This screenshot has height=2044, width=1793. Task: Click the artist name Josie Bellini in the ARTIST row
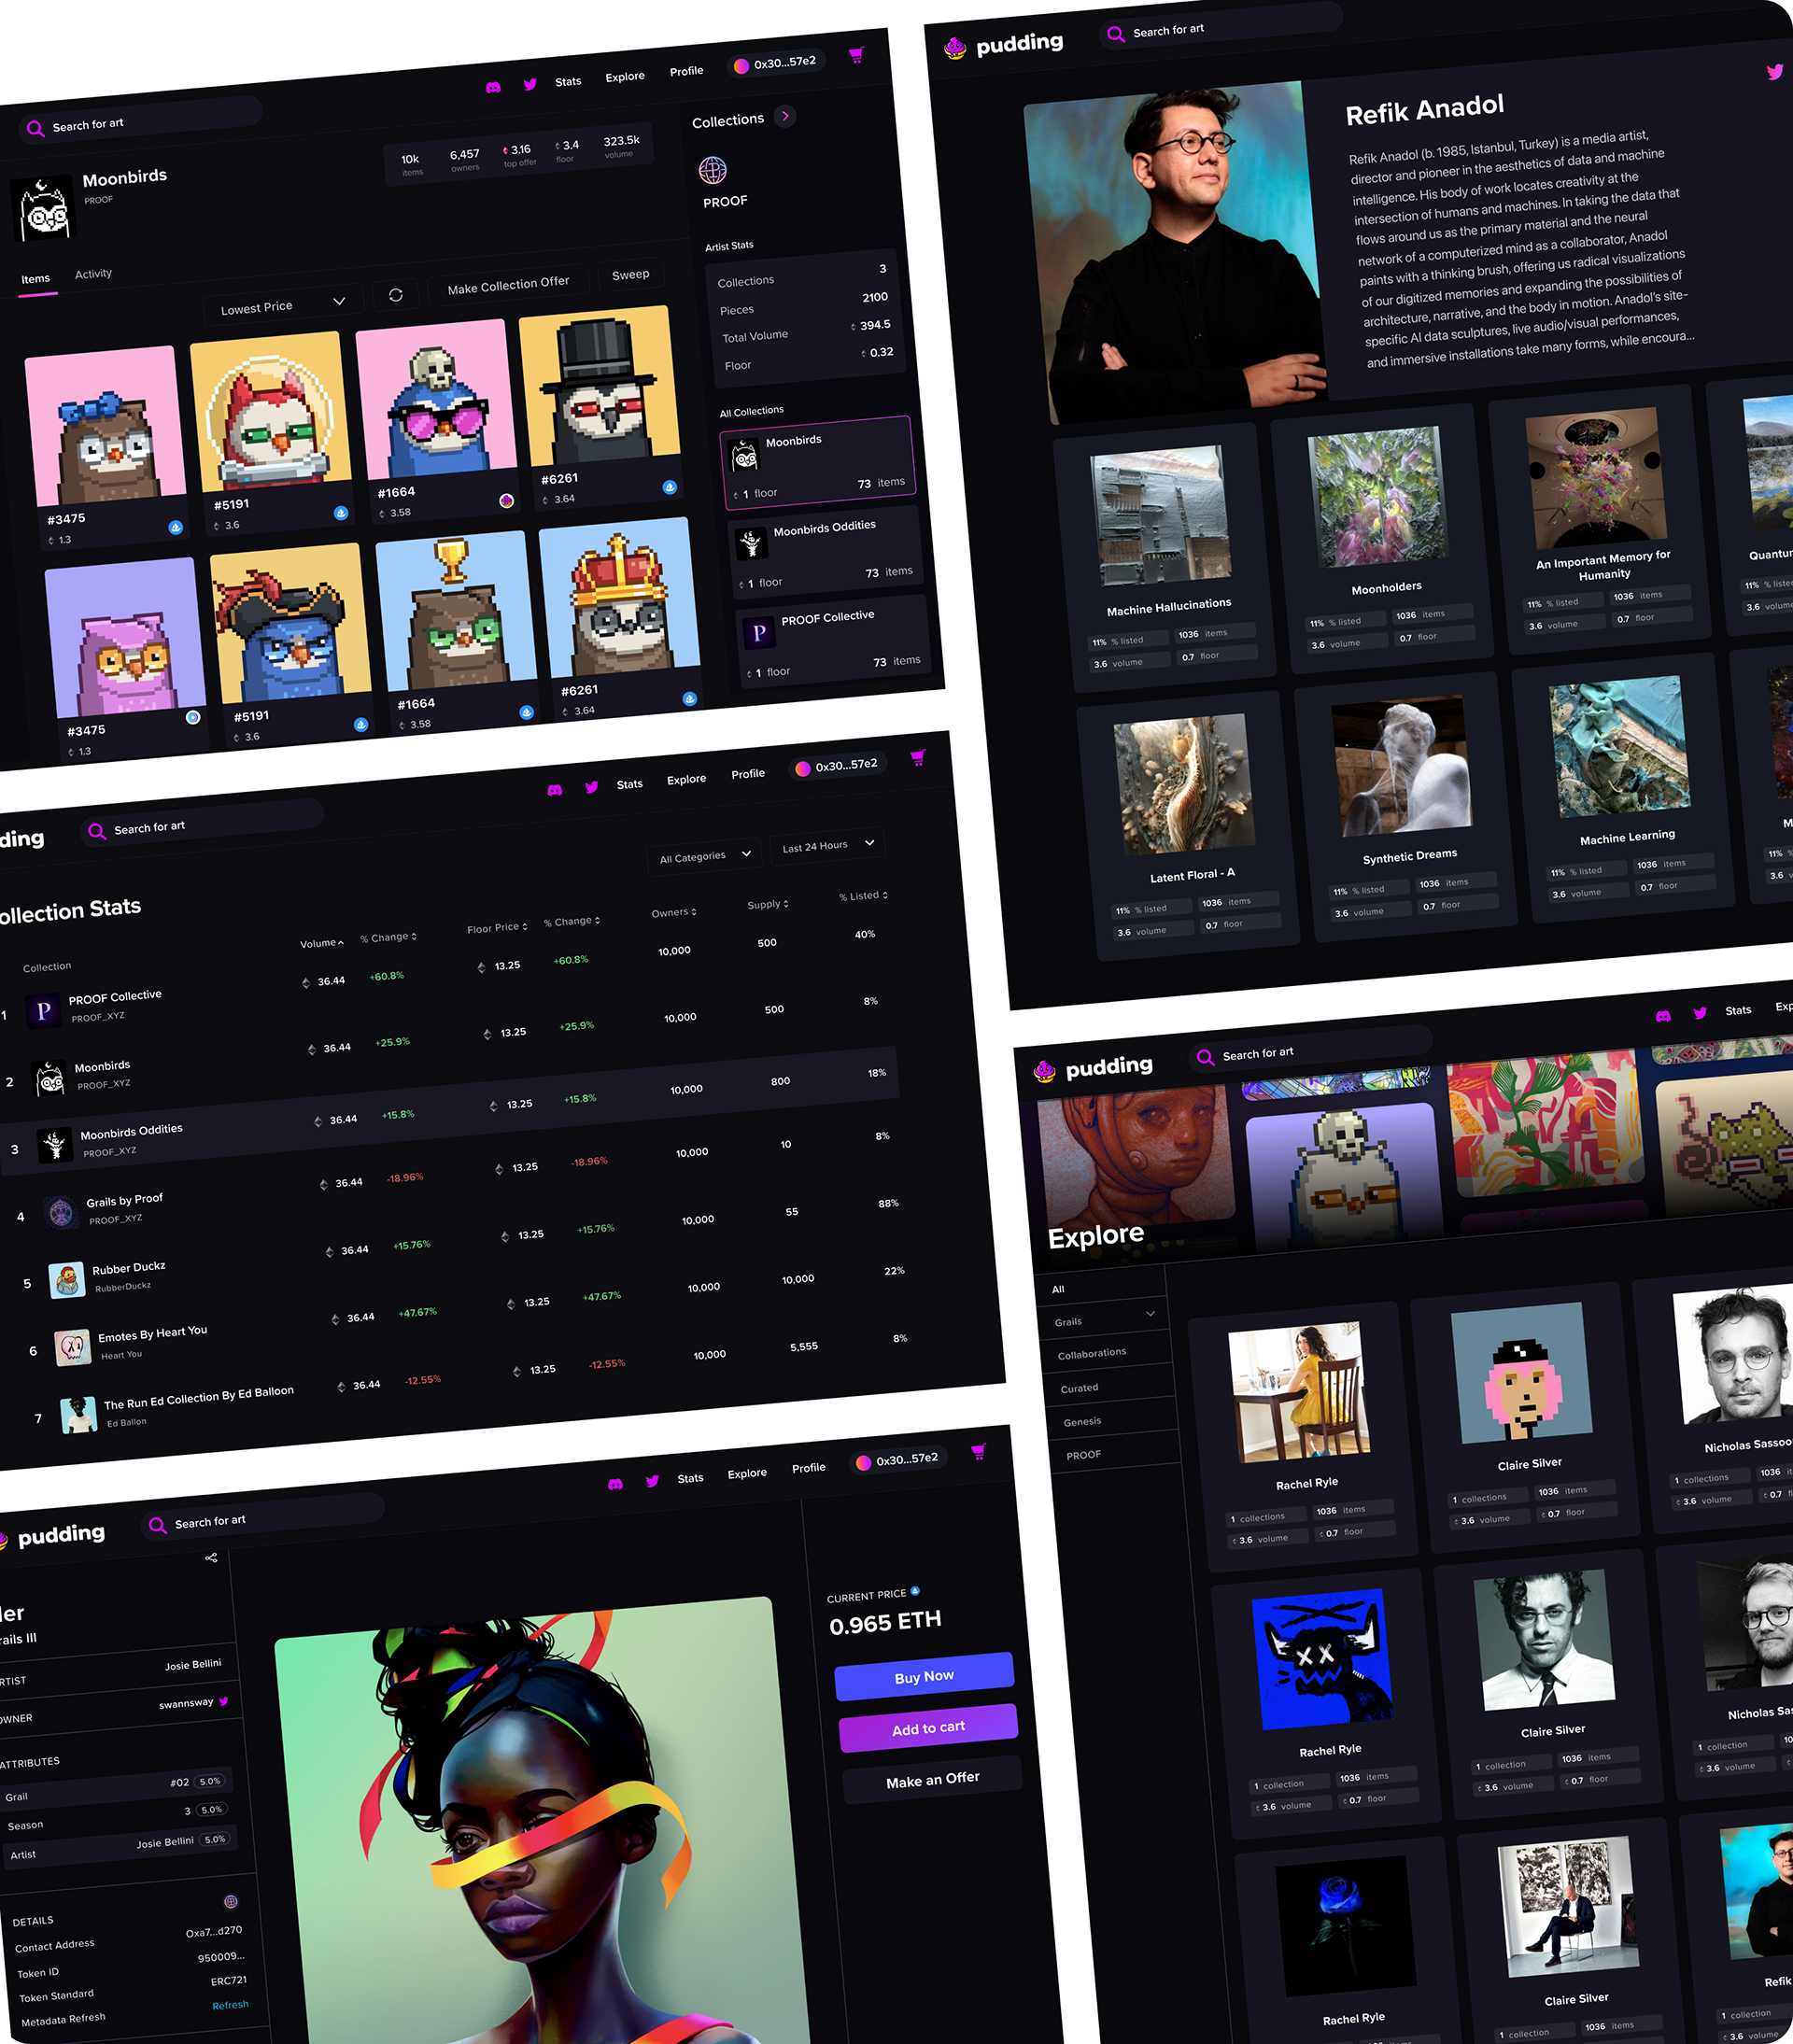(193, 1665)
